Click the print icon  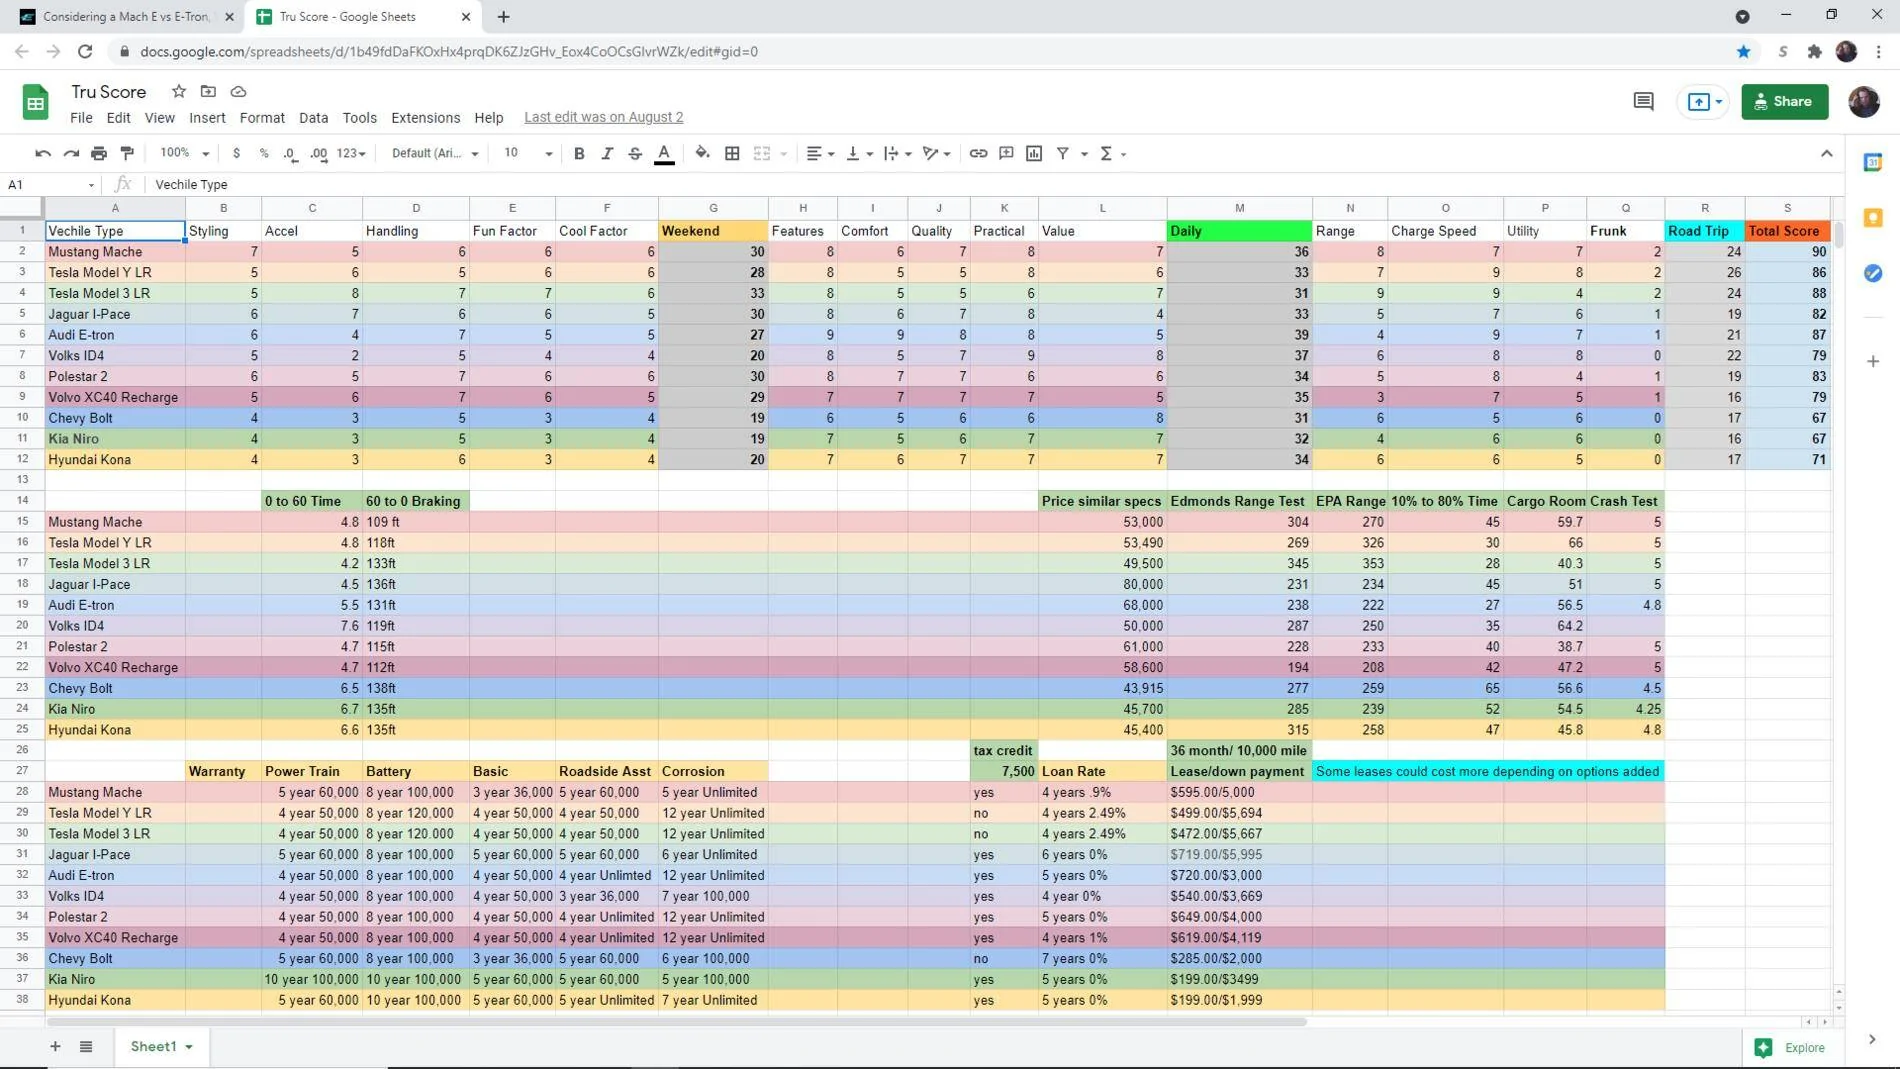point(99,153)
